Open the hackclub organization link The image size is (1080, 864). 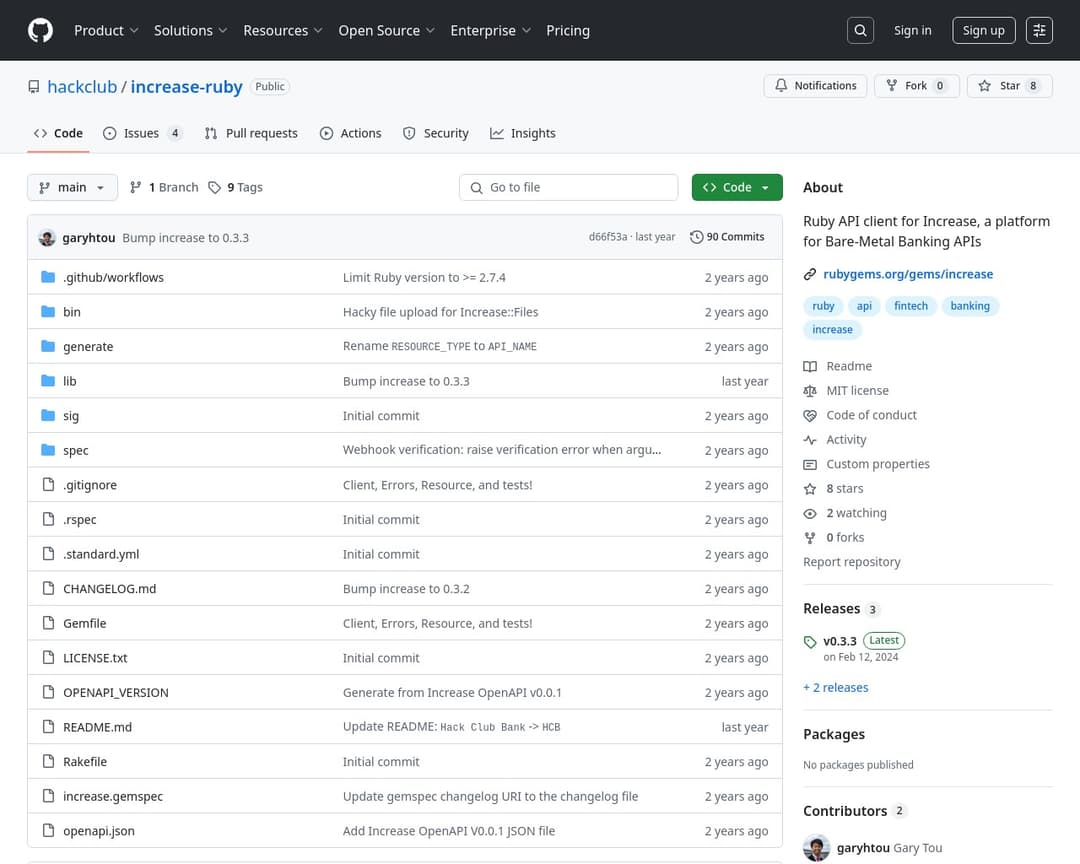tap(82, 87)
